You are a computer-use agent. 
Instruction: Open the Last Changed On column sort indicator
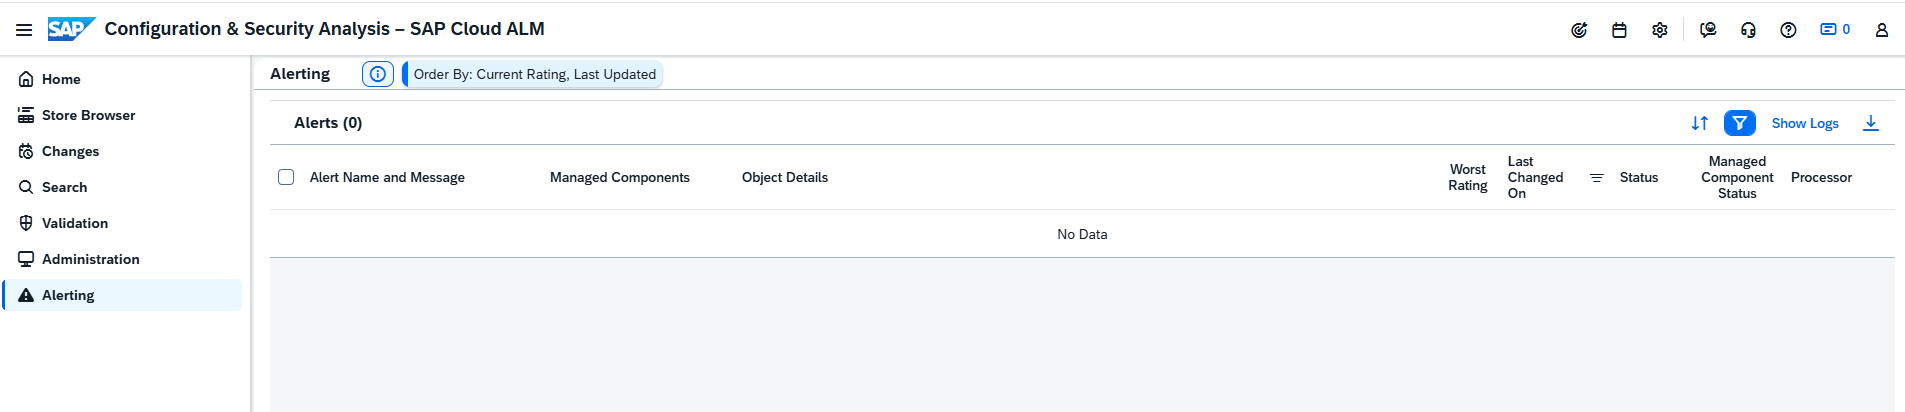coord(1596,178)
